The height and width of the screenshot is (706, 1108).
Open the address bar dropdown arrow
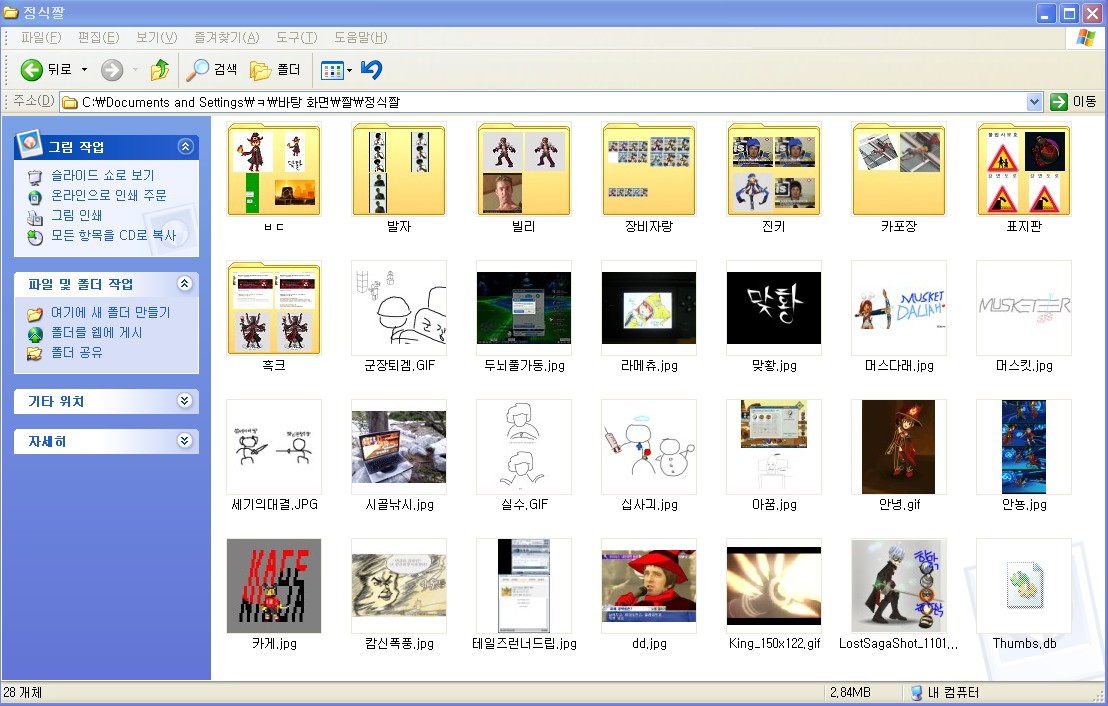[x=1034, y=102]
